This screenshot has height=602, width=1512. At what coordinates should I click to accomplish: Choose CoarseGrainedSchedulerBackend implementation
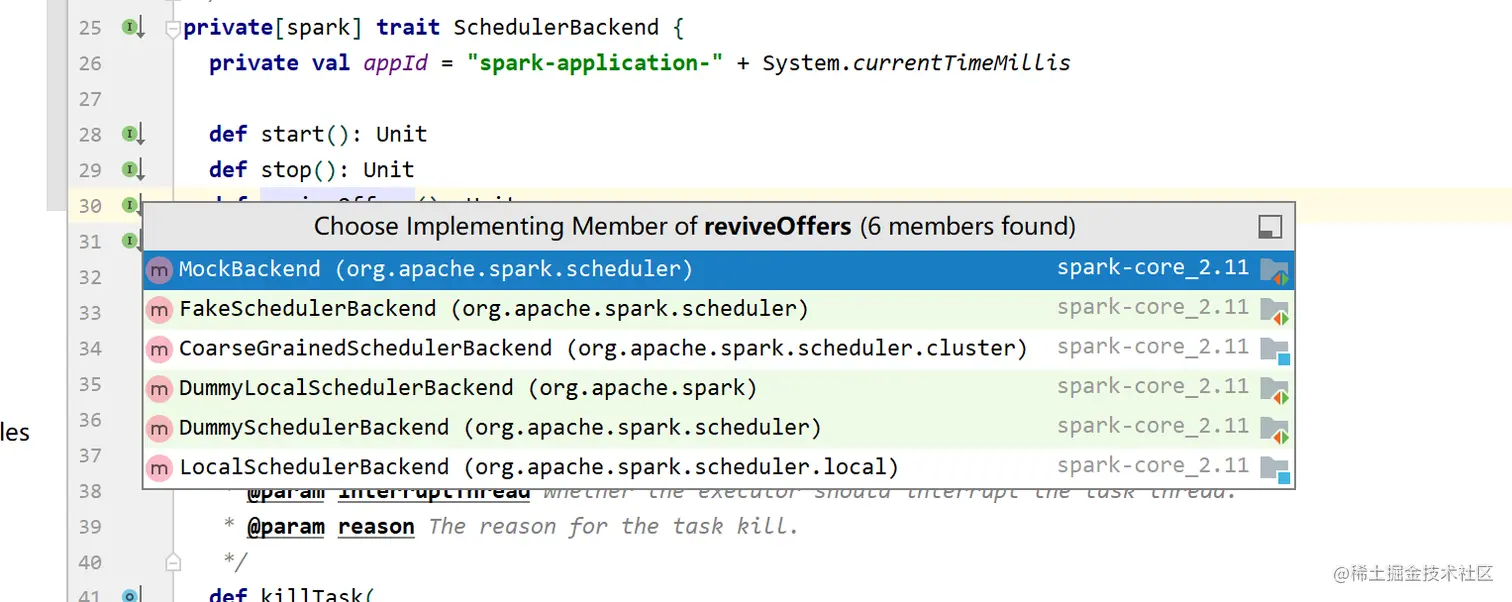[x=718, y=348]
